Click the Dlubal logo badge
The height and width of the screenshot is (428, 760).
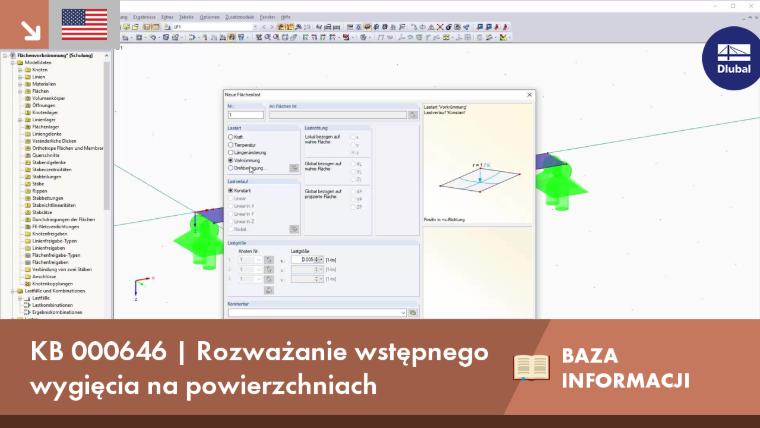point(732,59)
